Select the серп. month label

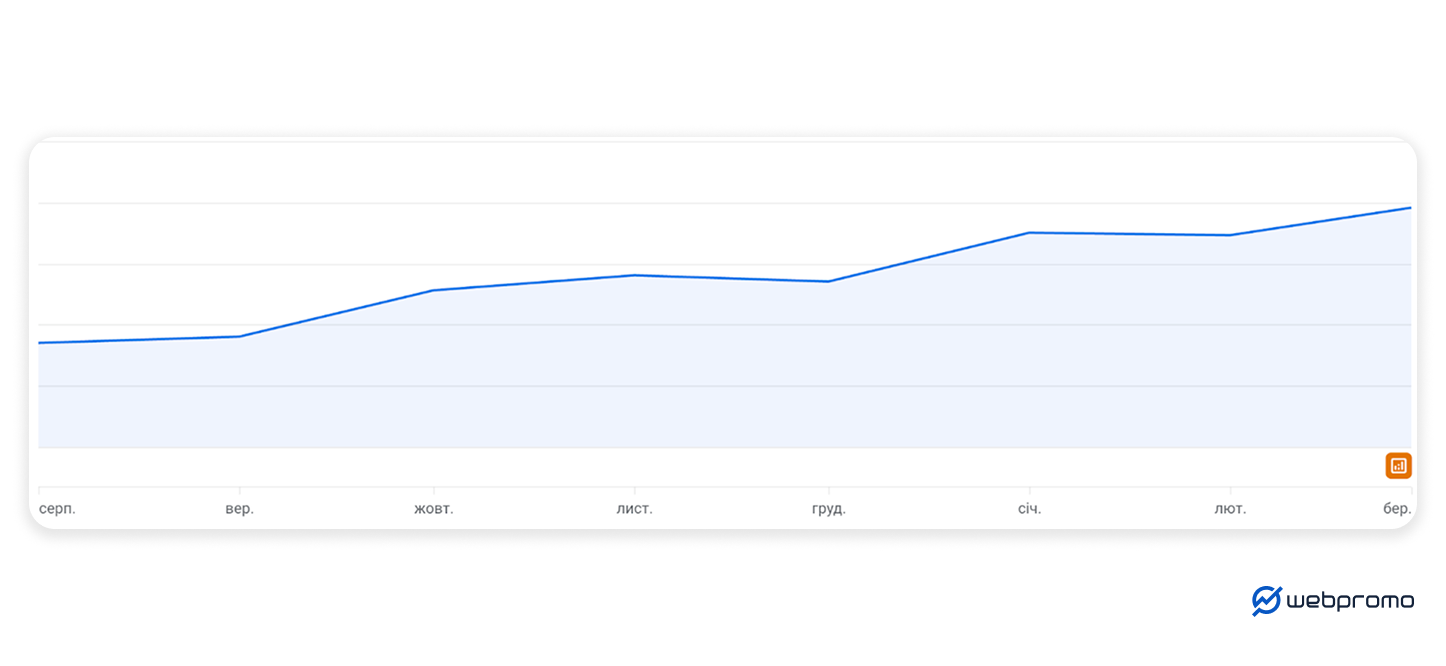[x=57, y=509]
